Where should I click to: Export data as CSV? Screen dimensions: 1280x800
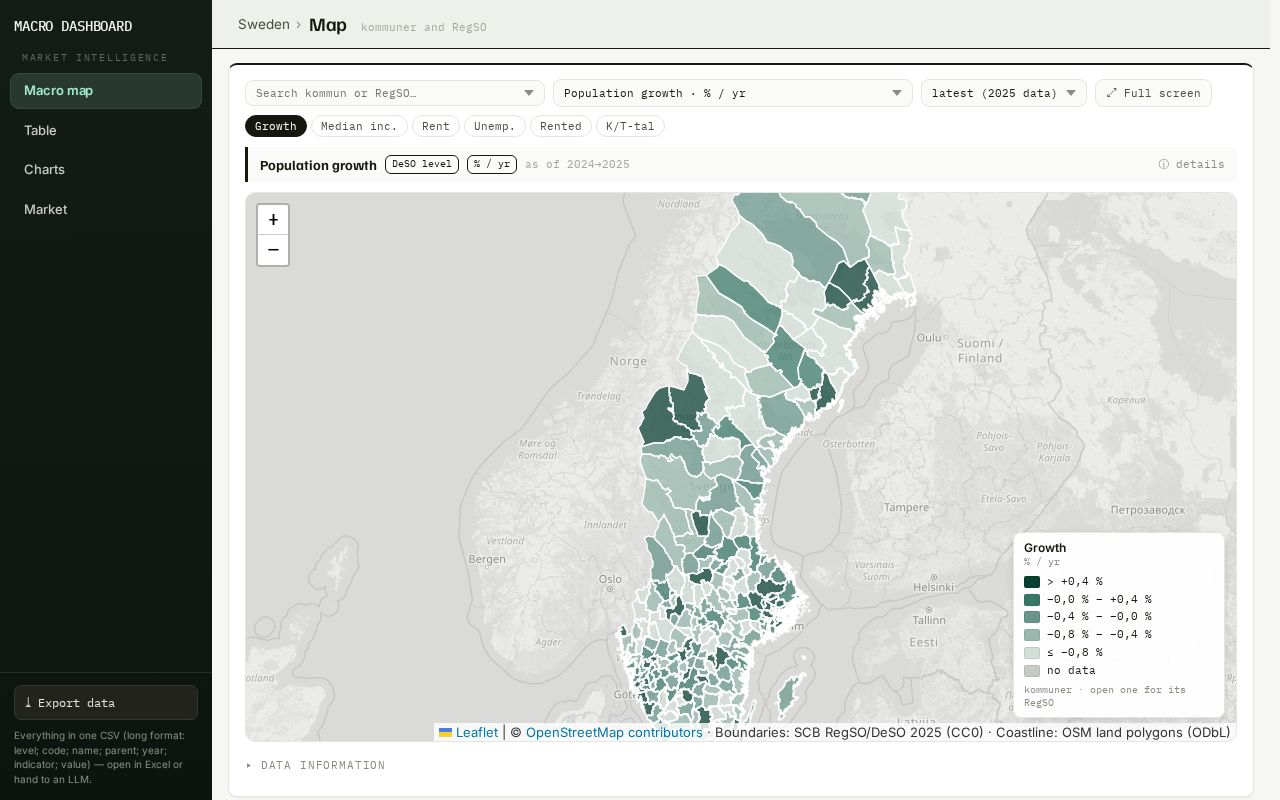106,702
